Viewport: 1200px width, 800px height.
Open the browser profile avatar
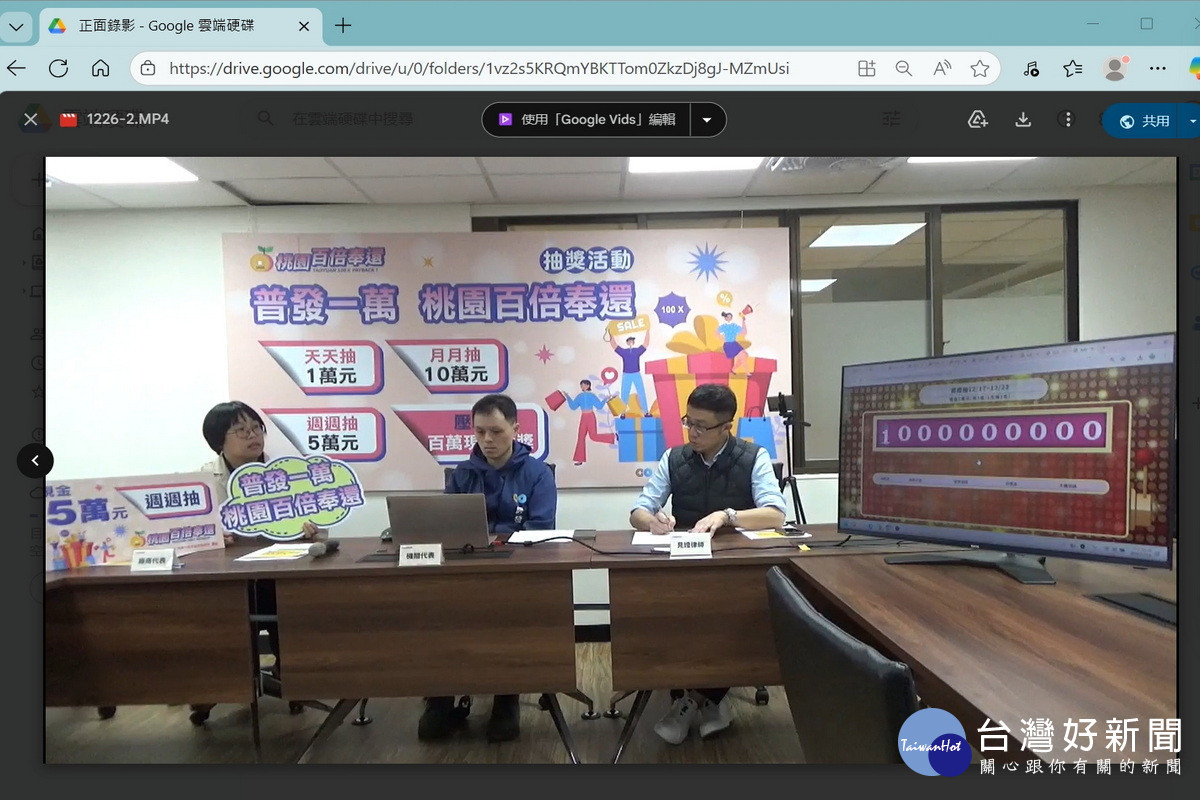[1115, 68]
